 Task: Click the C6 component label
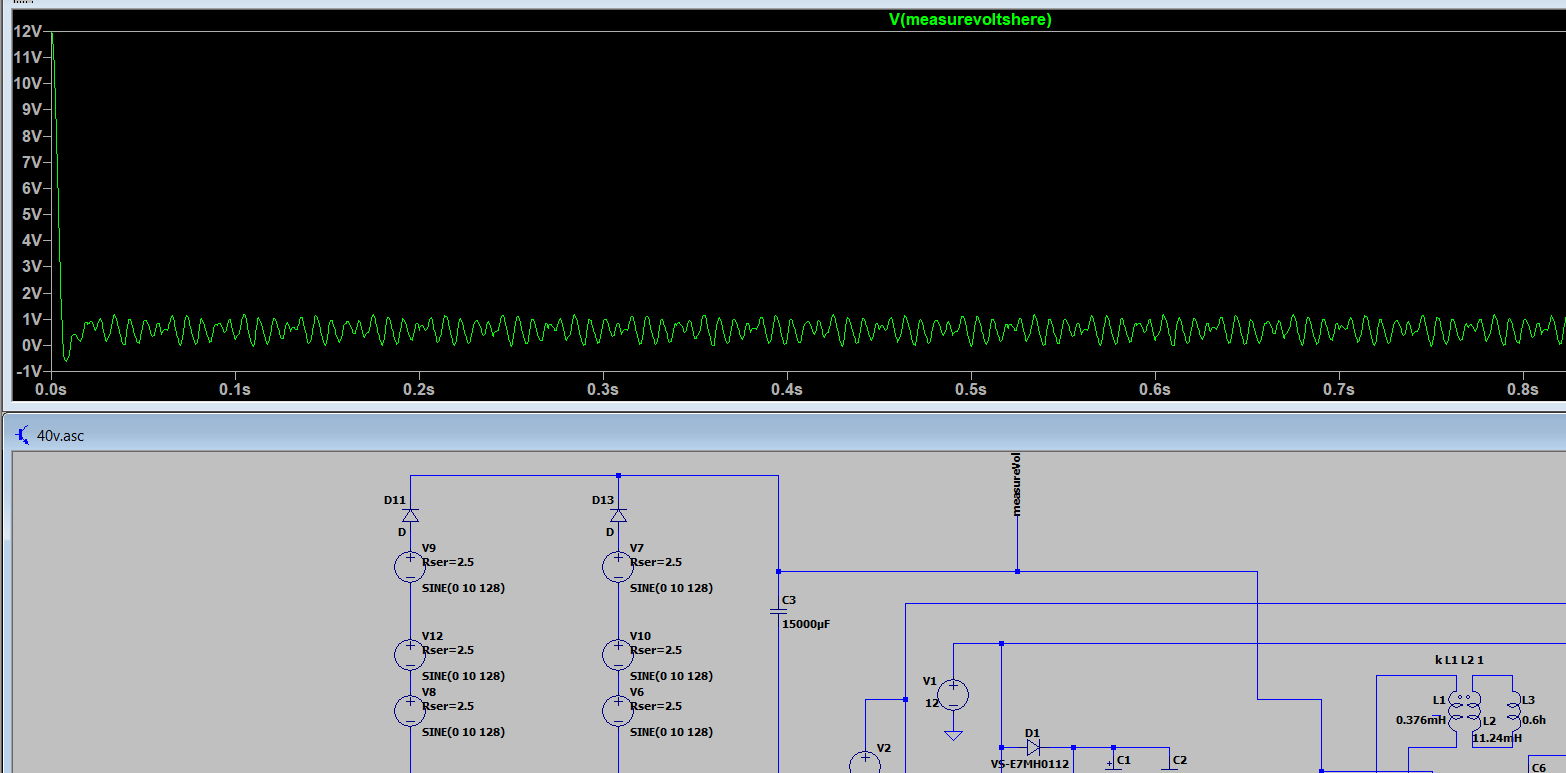(x=1539, y=768)
